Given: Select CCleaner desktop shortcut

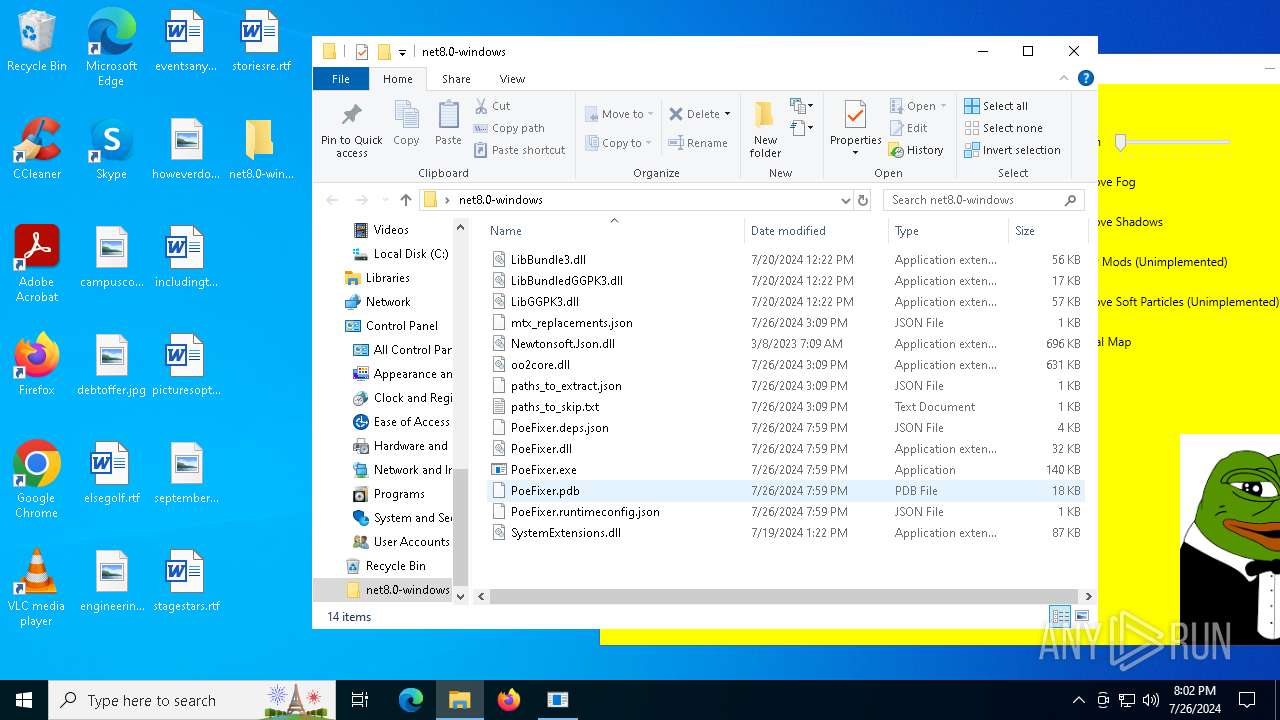Looking at the screenshot, I should point(36,149).
